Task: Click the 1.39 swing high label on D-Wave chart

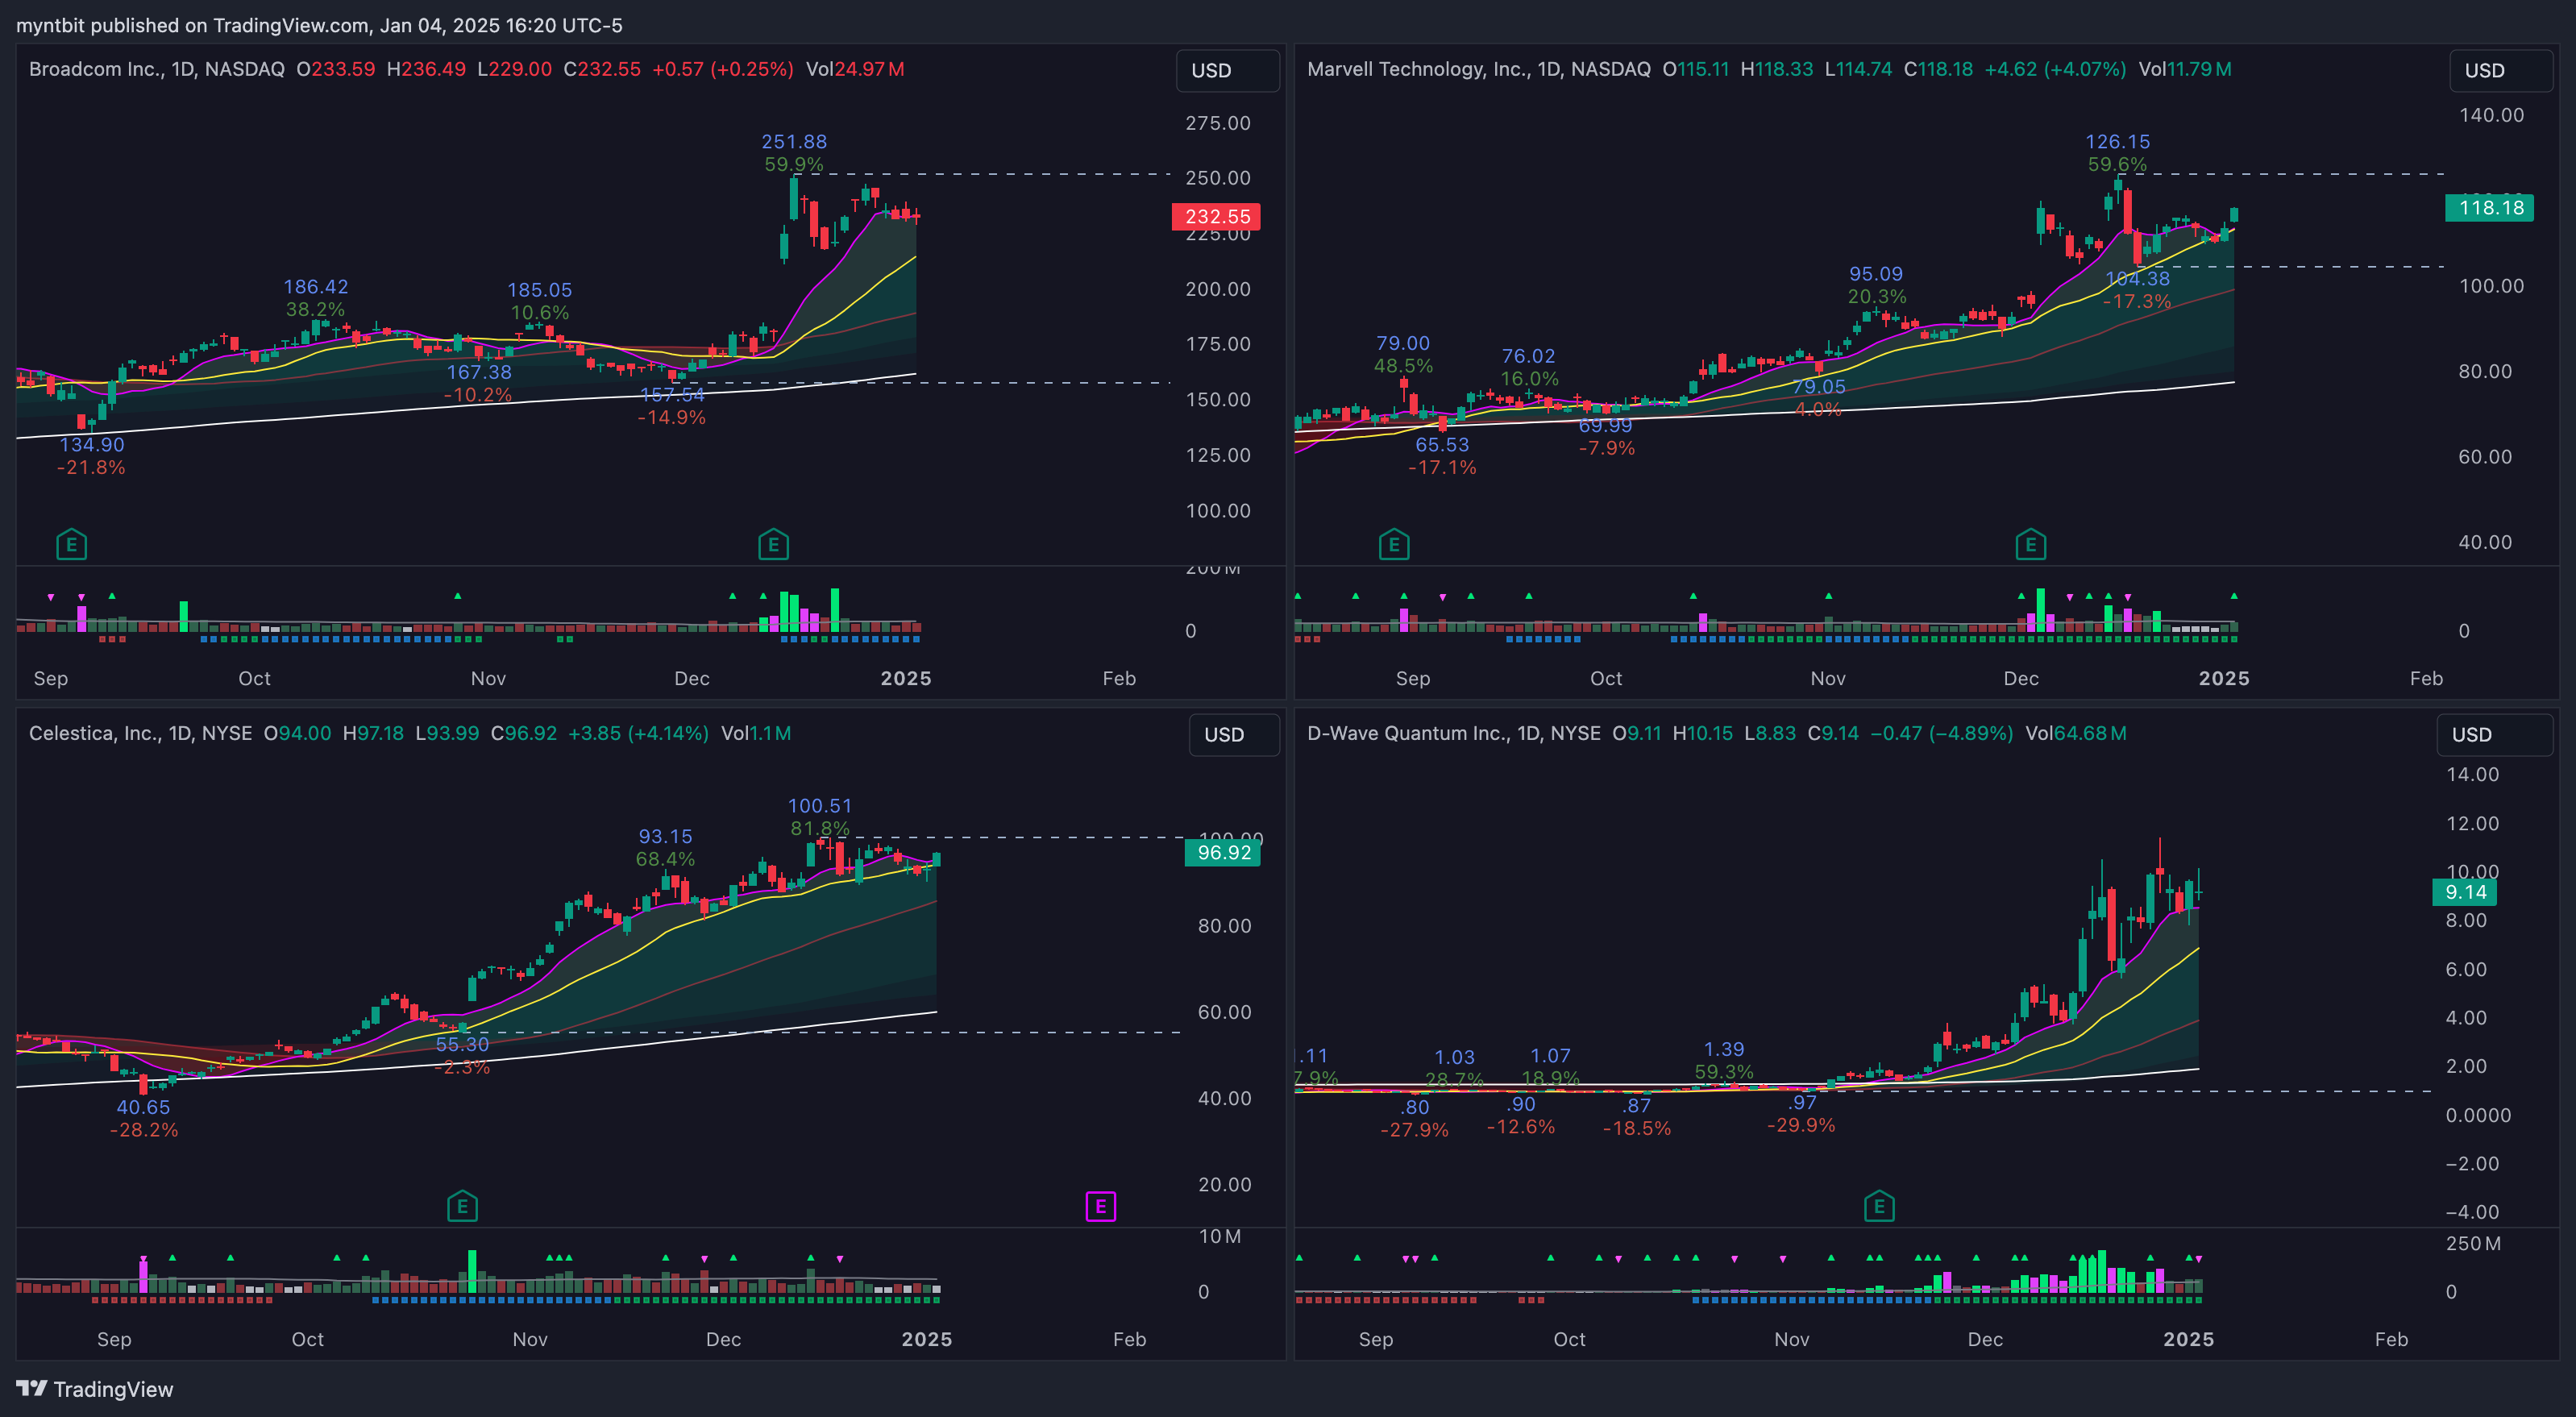Action: click(1724, 1049)
